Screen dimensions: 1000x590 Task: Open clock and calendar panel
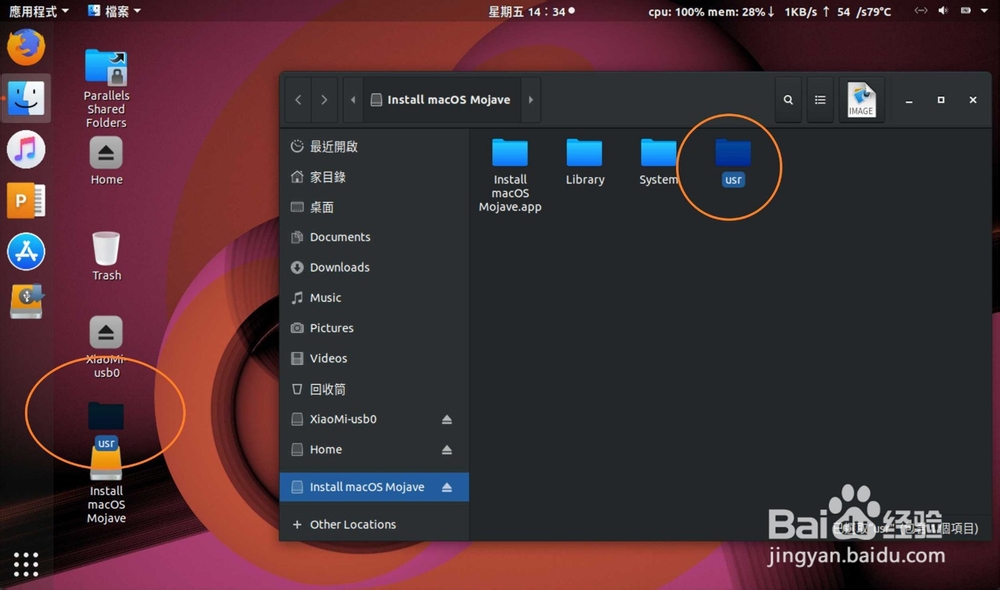[x=531, y=11]
